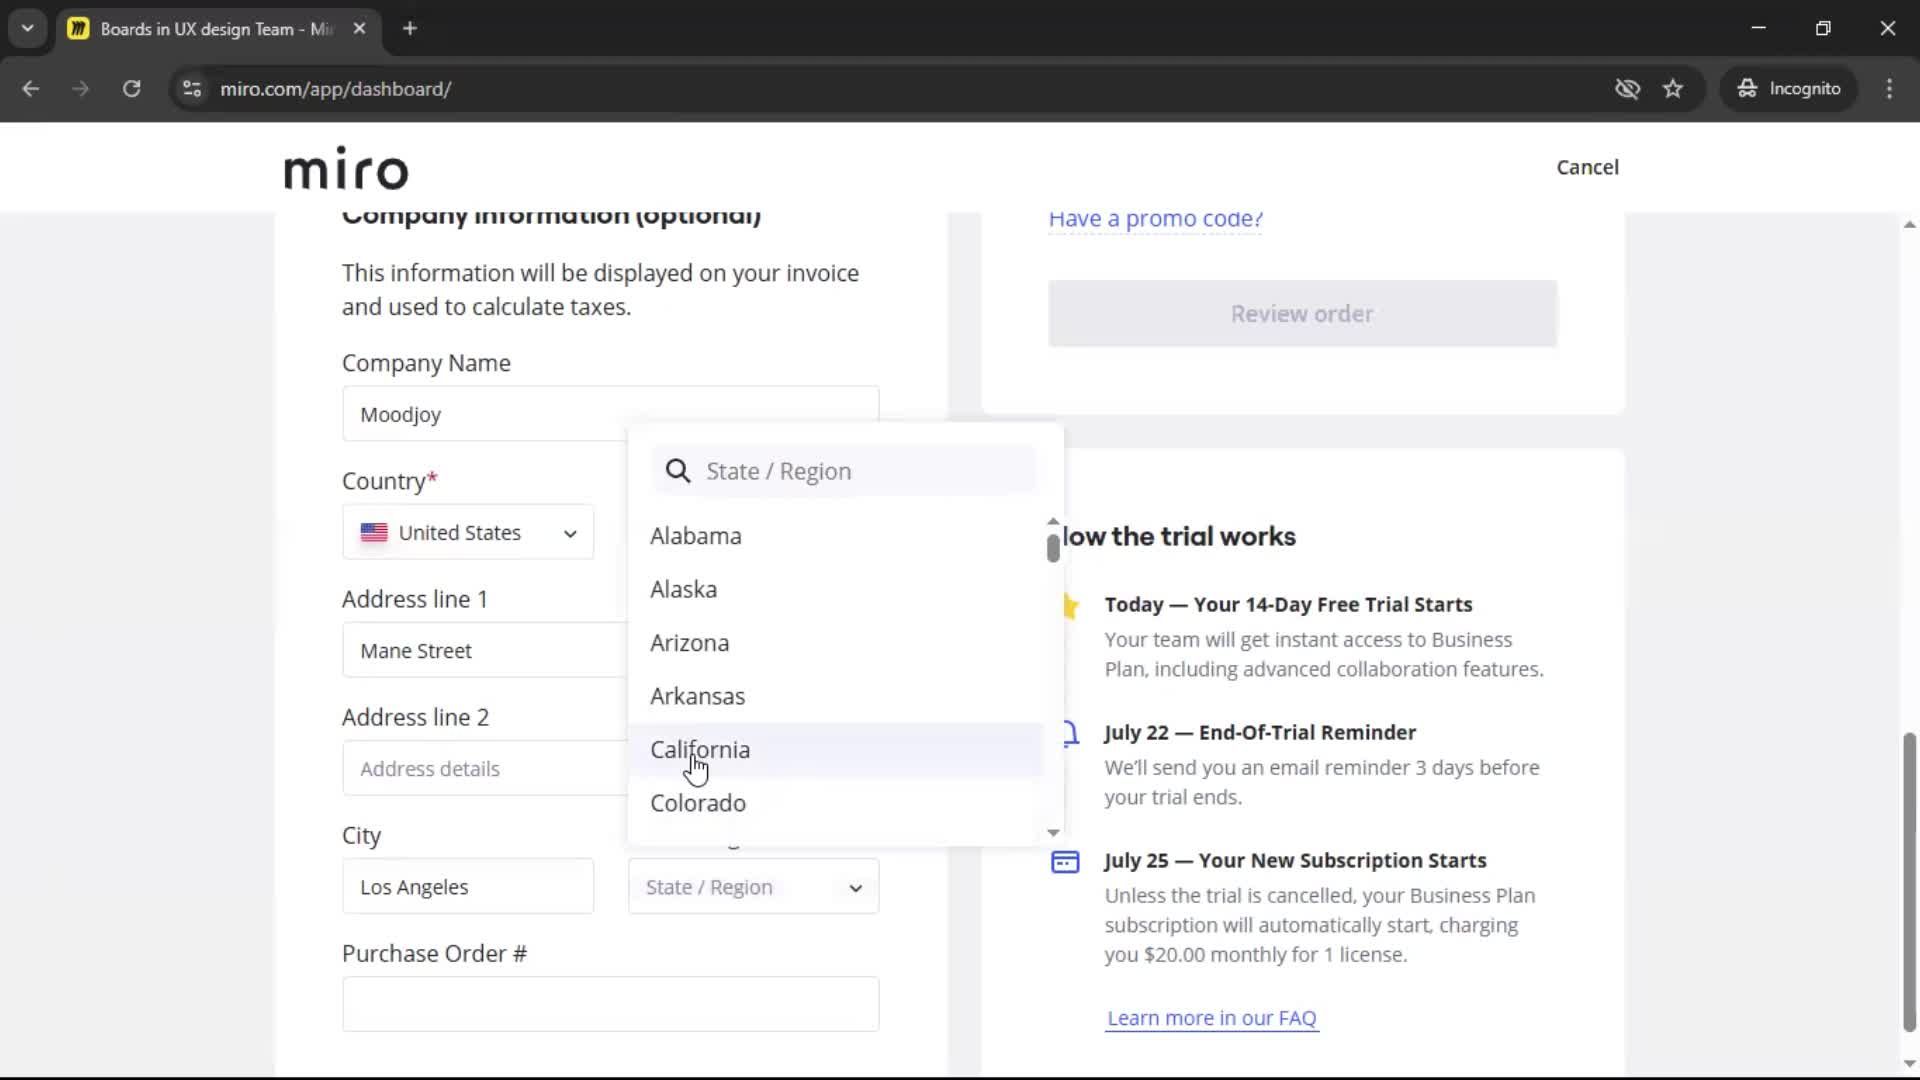Click the page scroll down arrow
The image size is (1920, 1080).
coord(1909,1063)
